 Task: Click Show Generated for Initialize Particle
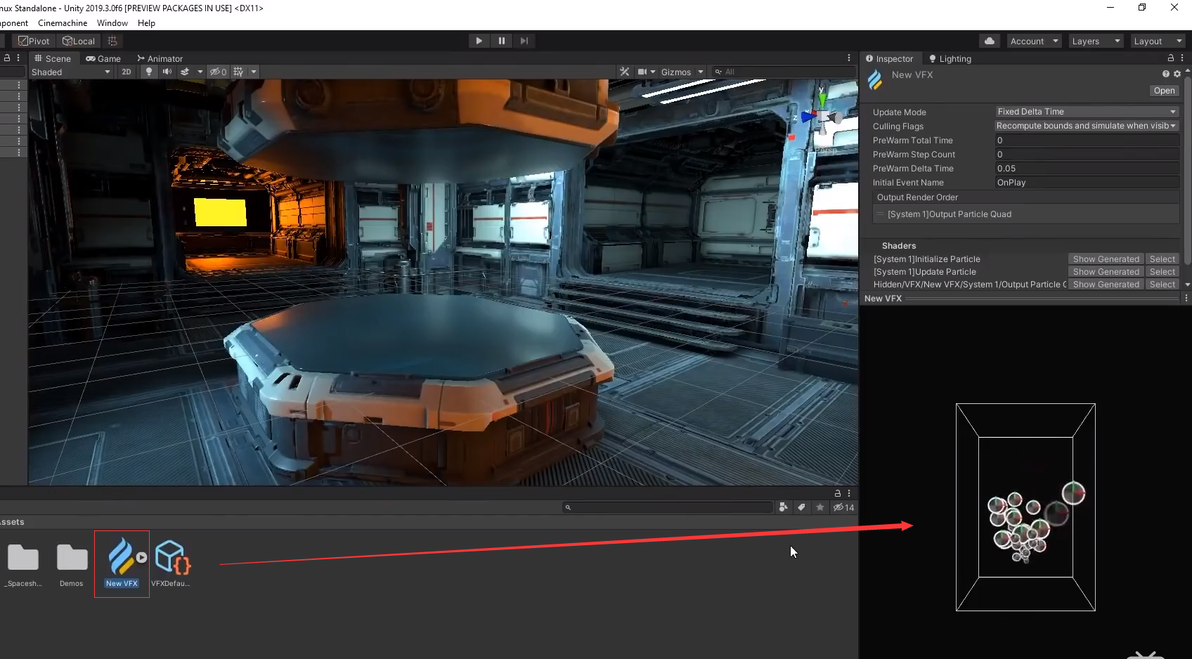pyautogui.click(x=1105, y=259)
